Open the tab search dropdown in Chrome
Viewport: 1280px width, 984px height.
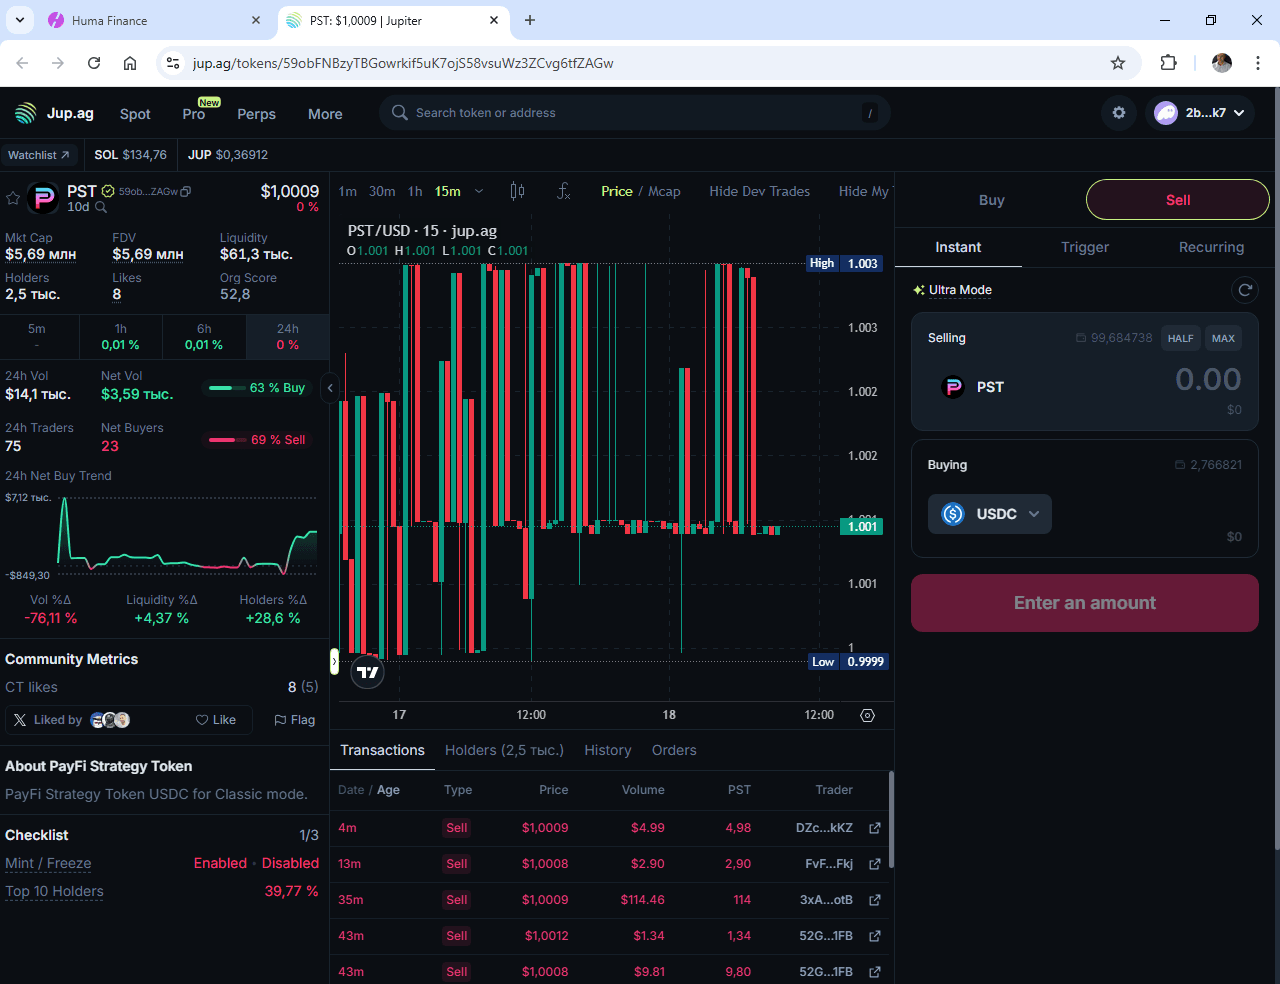pyautogui.click(x=20, y=20)
